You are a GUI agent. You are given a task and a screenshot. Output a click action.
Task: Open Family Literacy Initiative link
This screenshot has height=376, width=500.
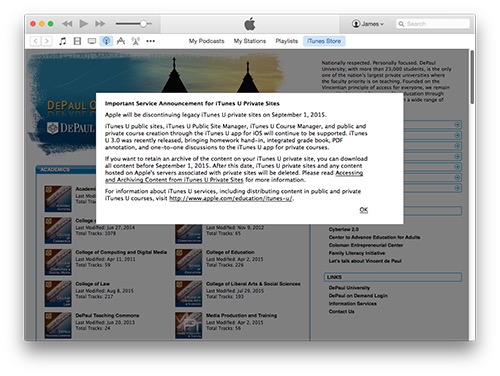[357, 253]
